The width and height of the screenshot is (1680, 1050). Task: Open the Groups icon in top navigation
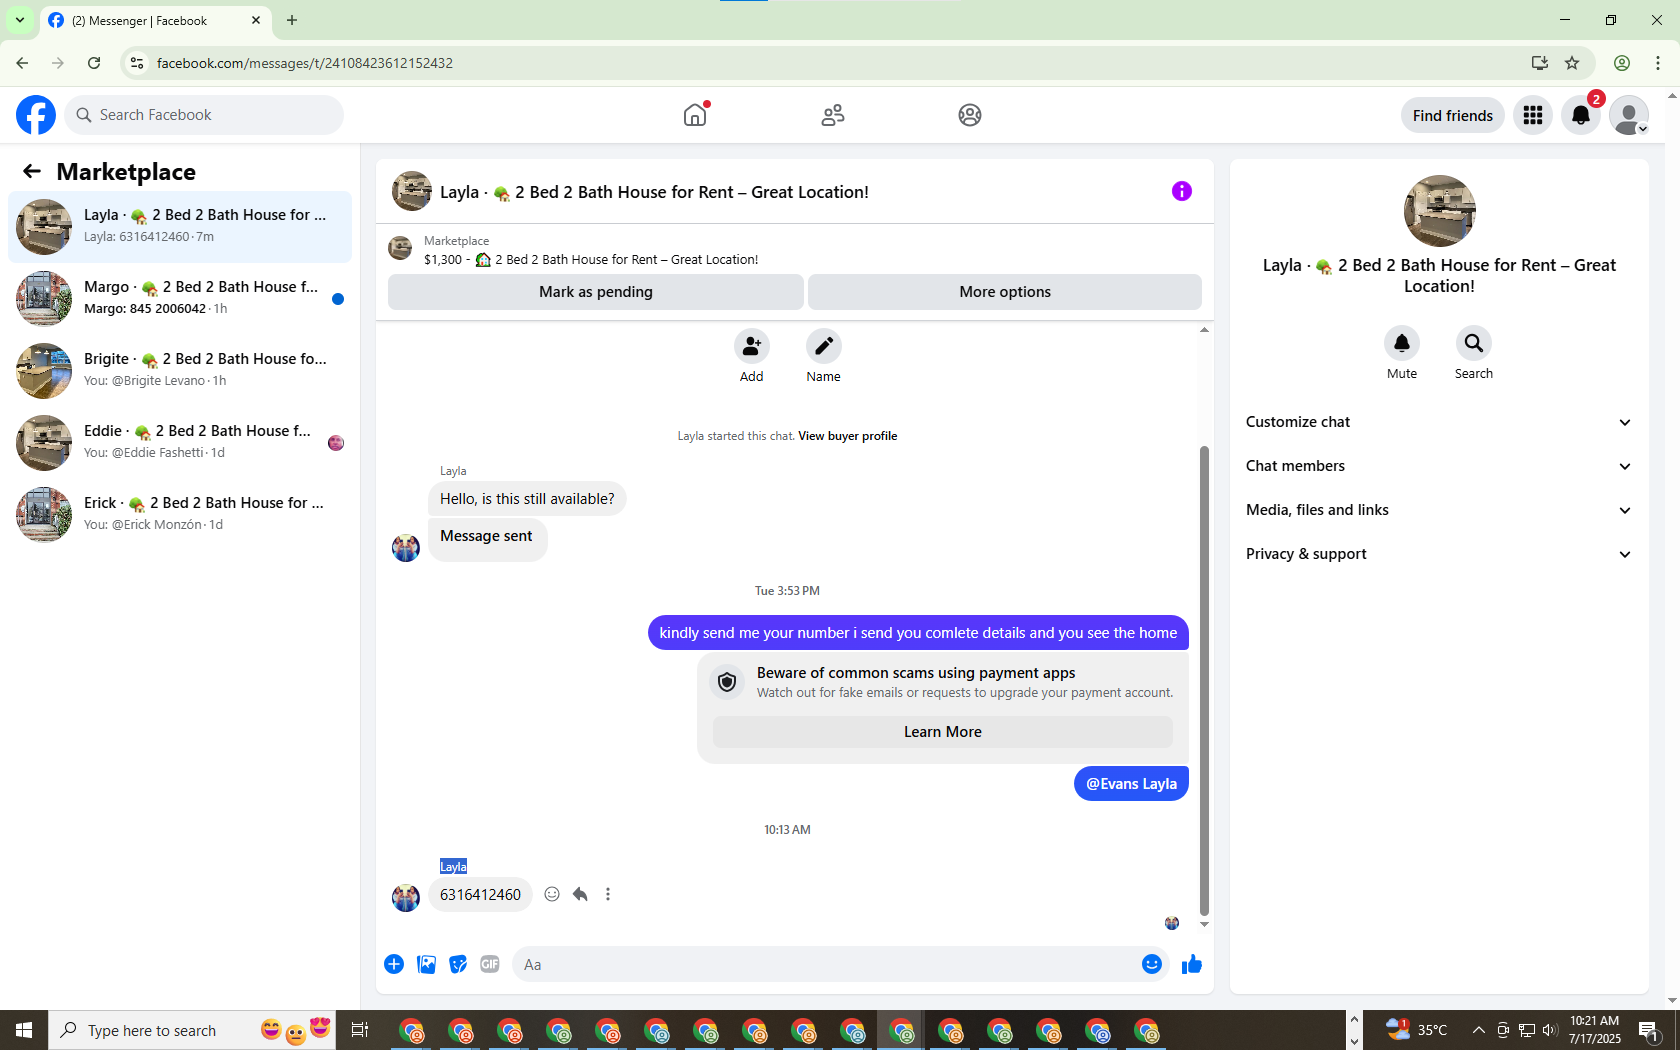(x=970, y=115)
